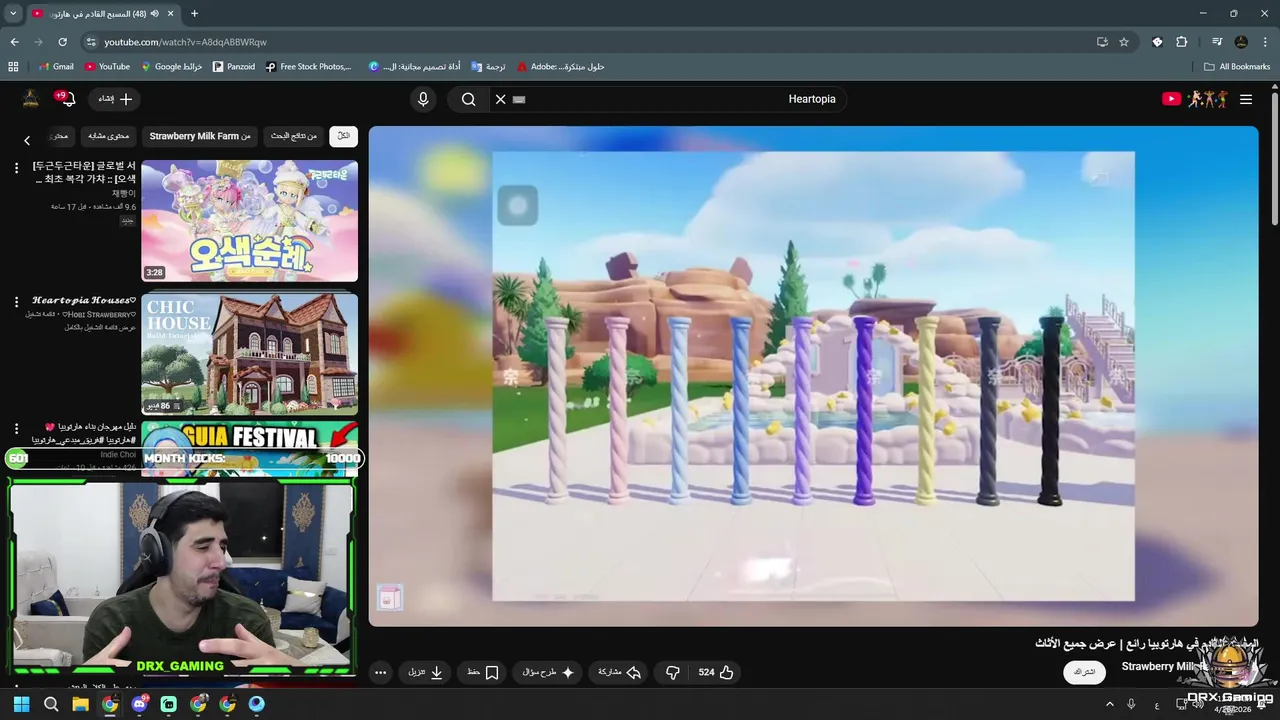Open Chrome apps grid in bookmarks bar
The image size is (1280, 720).
click(x=13, y=67)
